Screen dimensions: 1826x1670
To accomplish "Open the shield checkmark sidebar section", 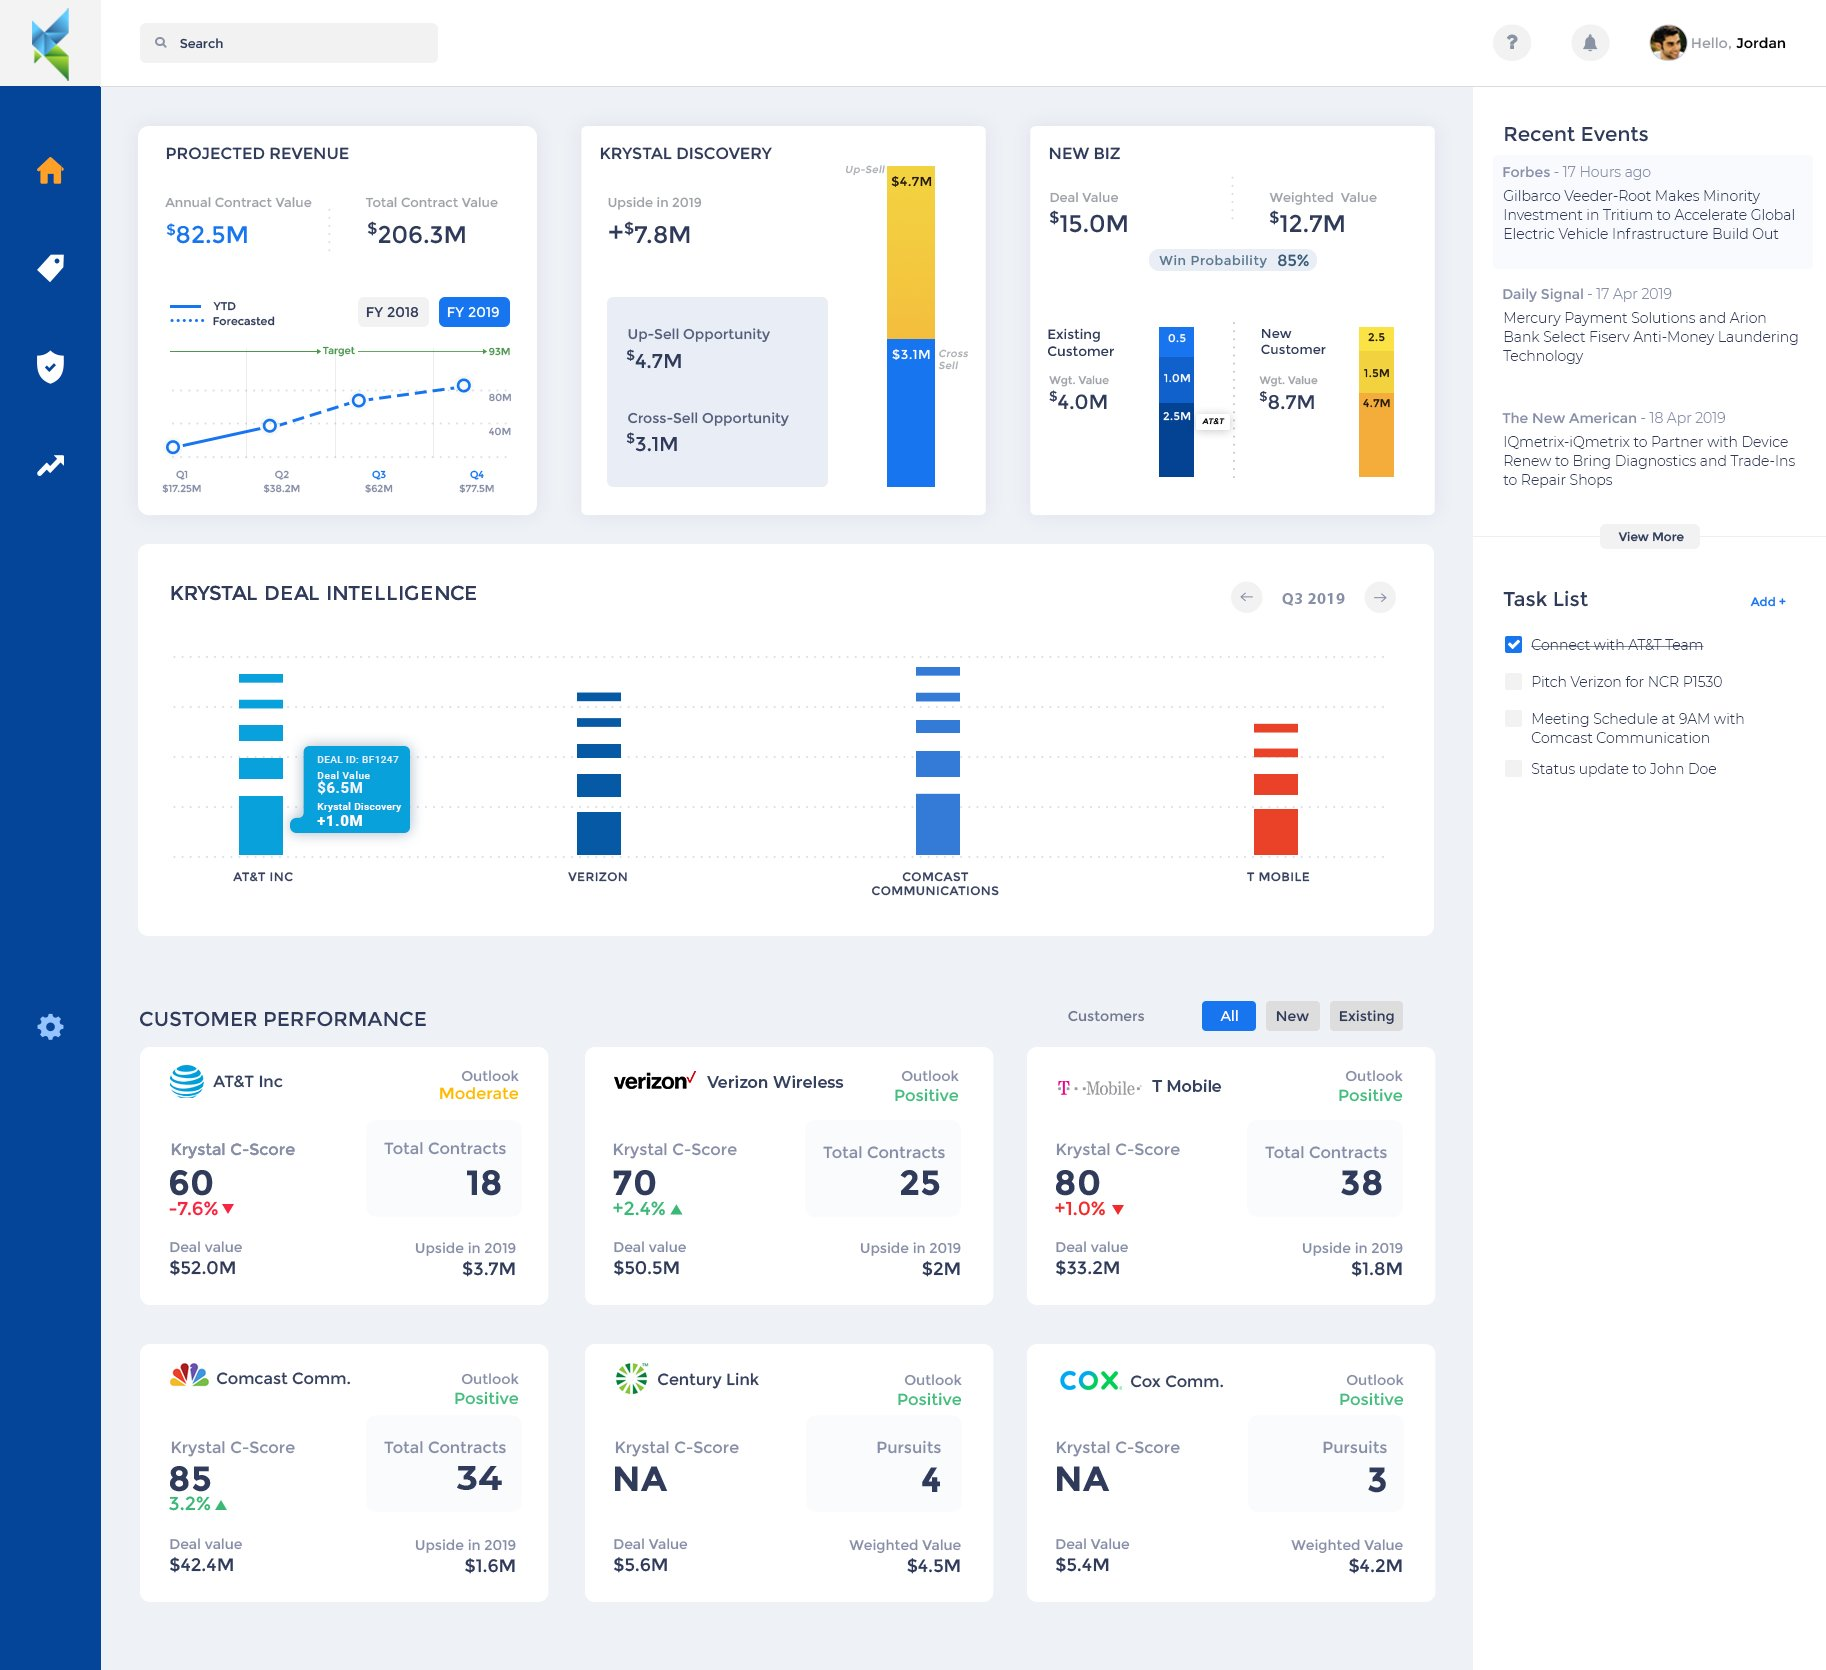I will pos(50,367).
